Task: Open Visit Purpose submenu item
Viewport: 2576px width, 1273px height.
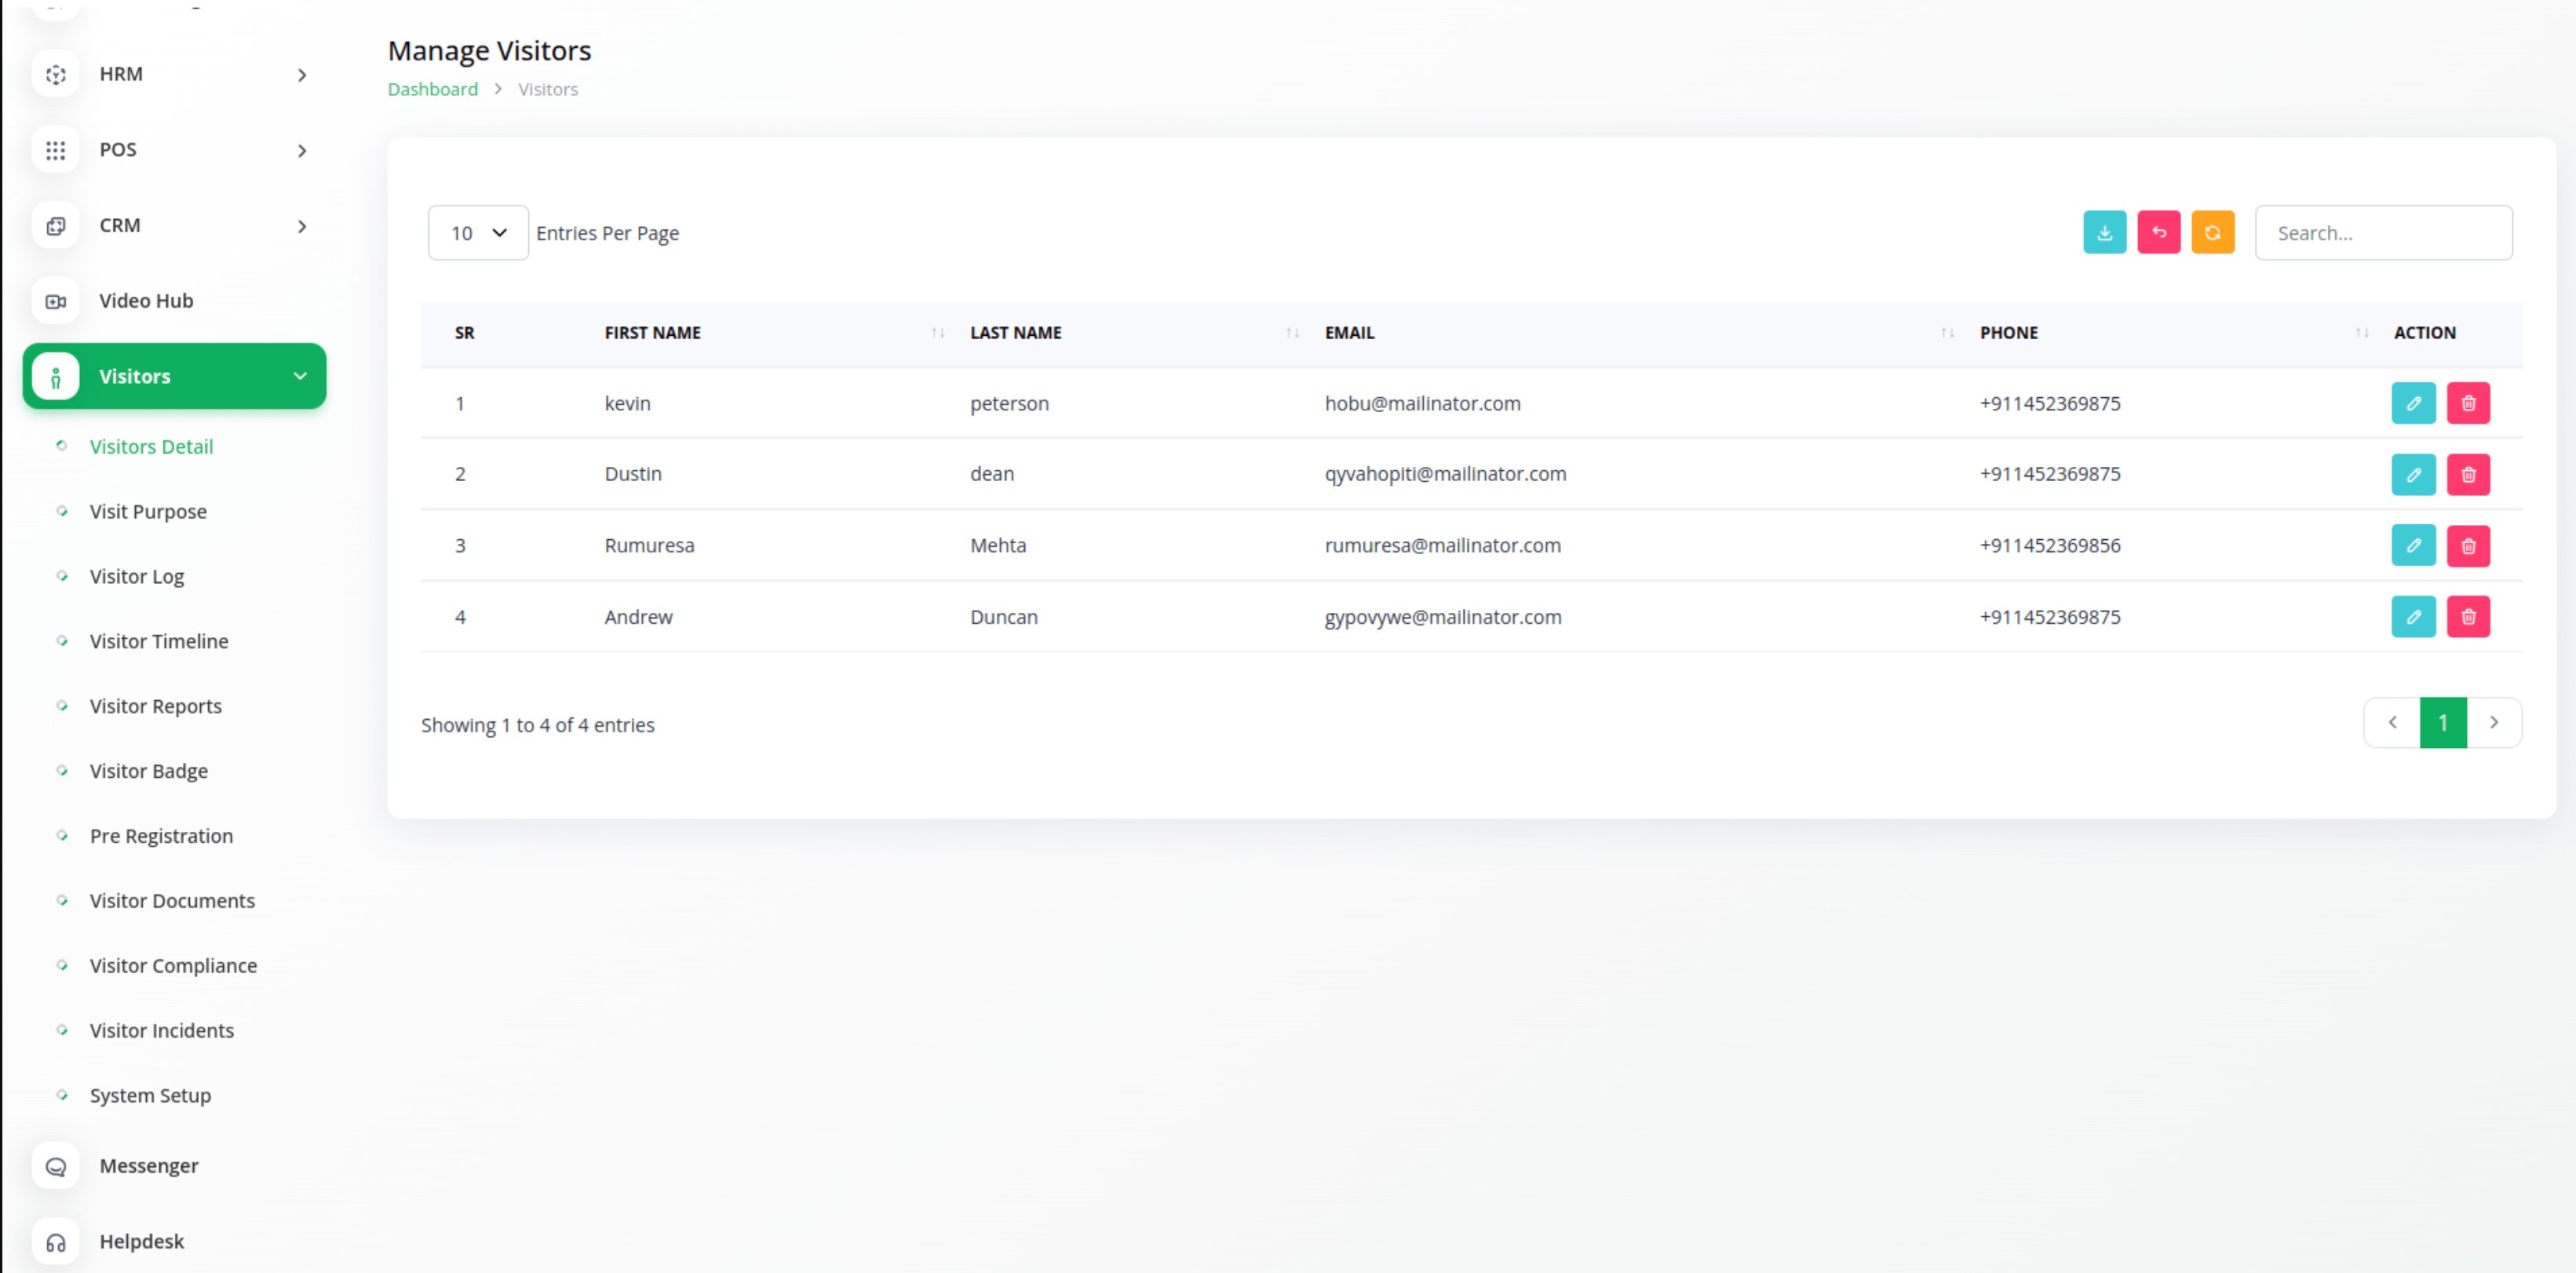Action: (148, 512)
